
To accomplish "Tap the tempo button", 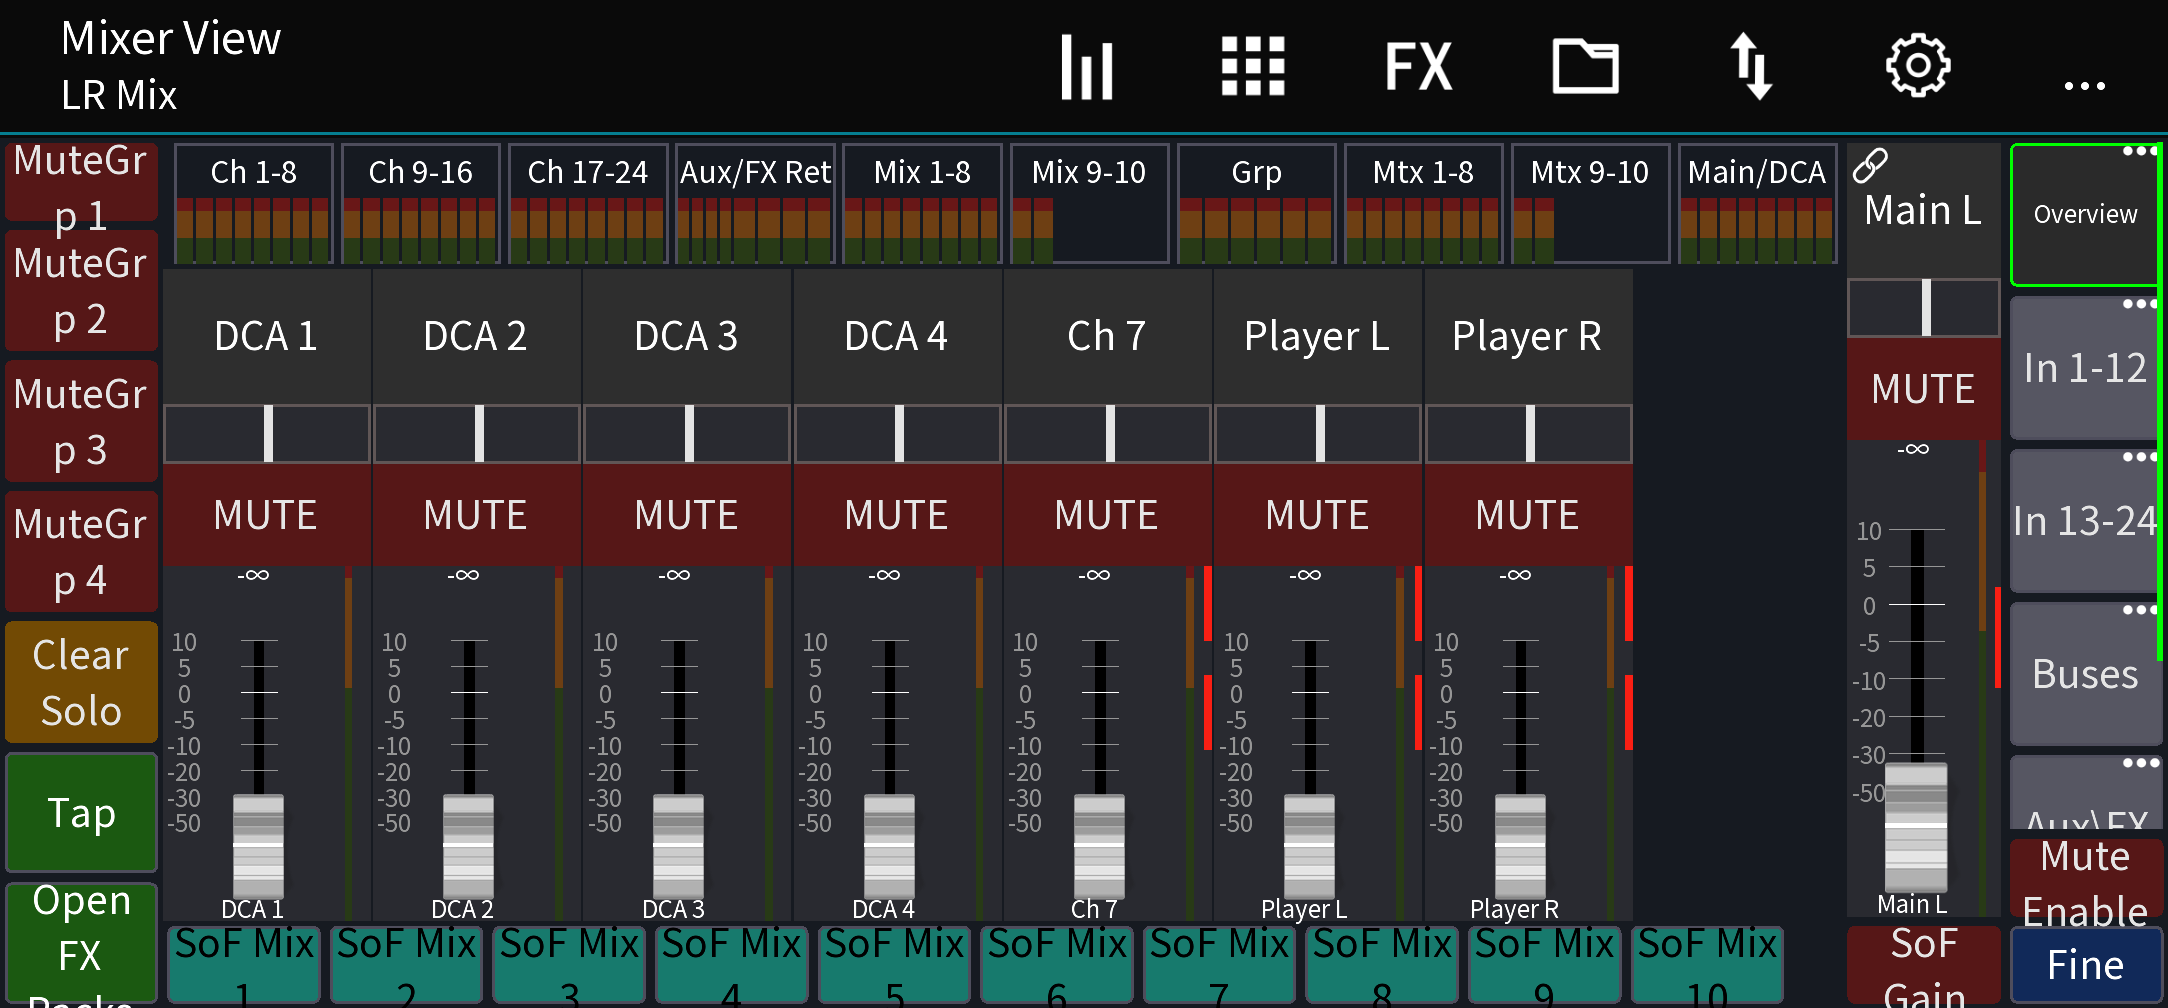I will tap(81, 813).
